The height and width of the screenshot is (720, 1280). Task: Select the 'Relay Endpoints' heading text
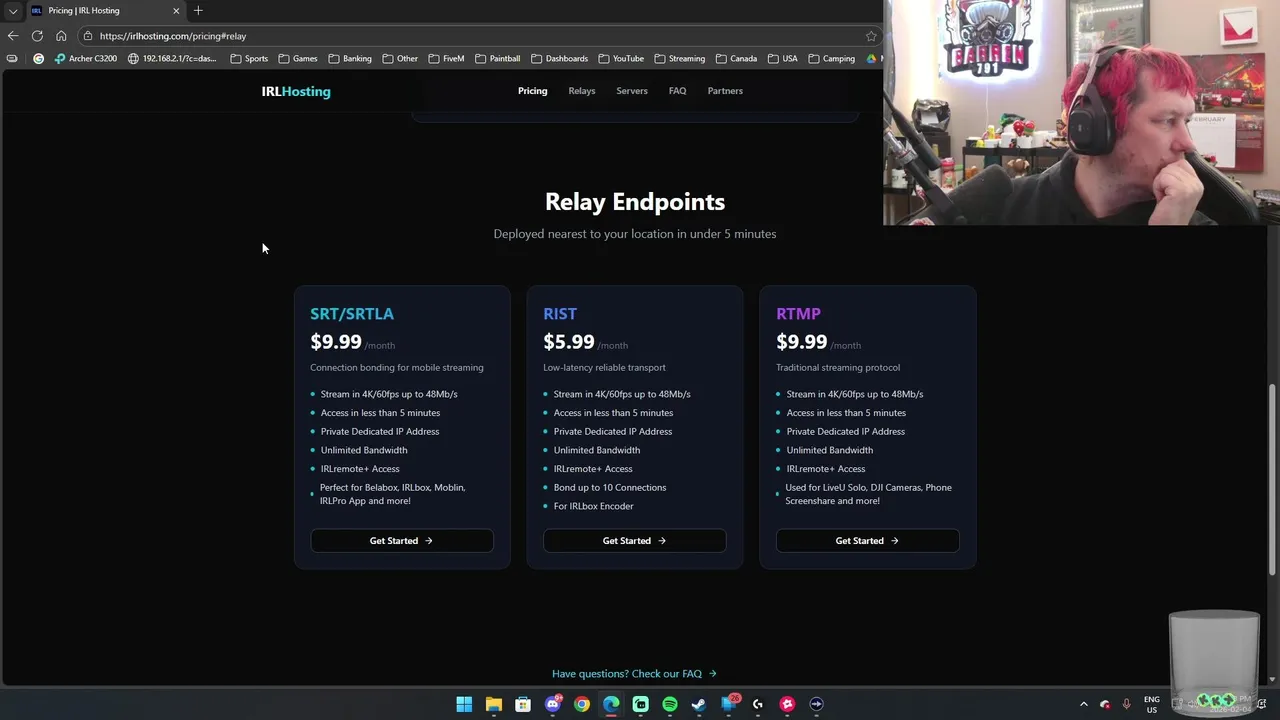tap(635, 201)
